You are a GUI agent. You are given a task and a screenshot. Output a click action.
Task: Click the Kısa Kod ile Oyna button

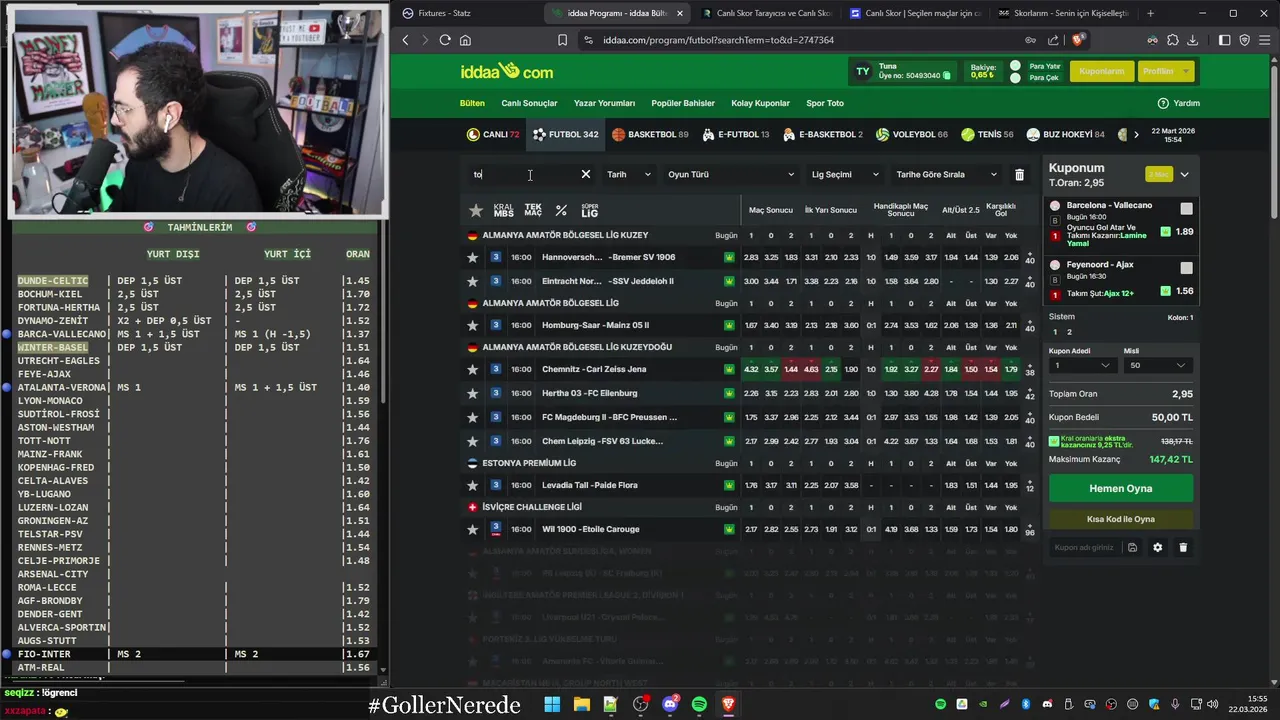(1120, 519)
